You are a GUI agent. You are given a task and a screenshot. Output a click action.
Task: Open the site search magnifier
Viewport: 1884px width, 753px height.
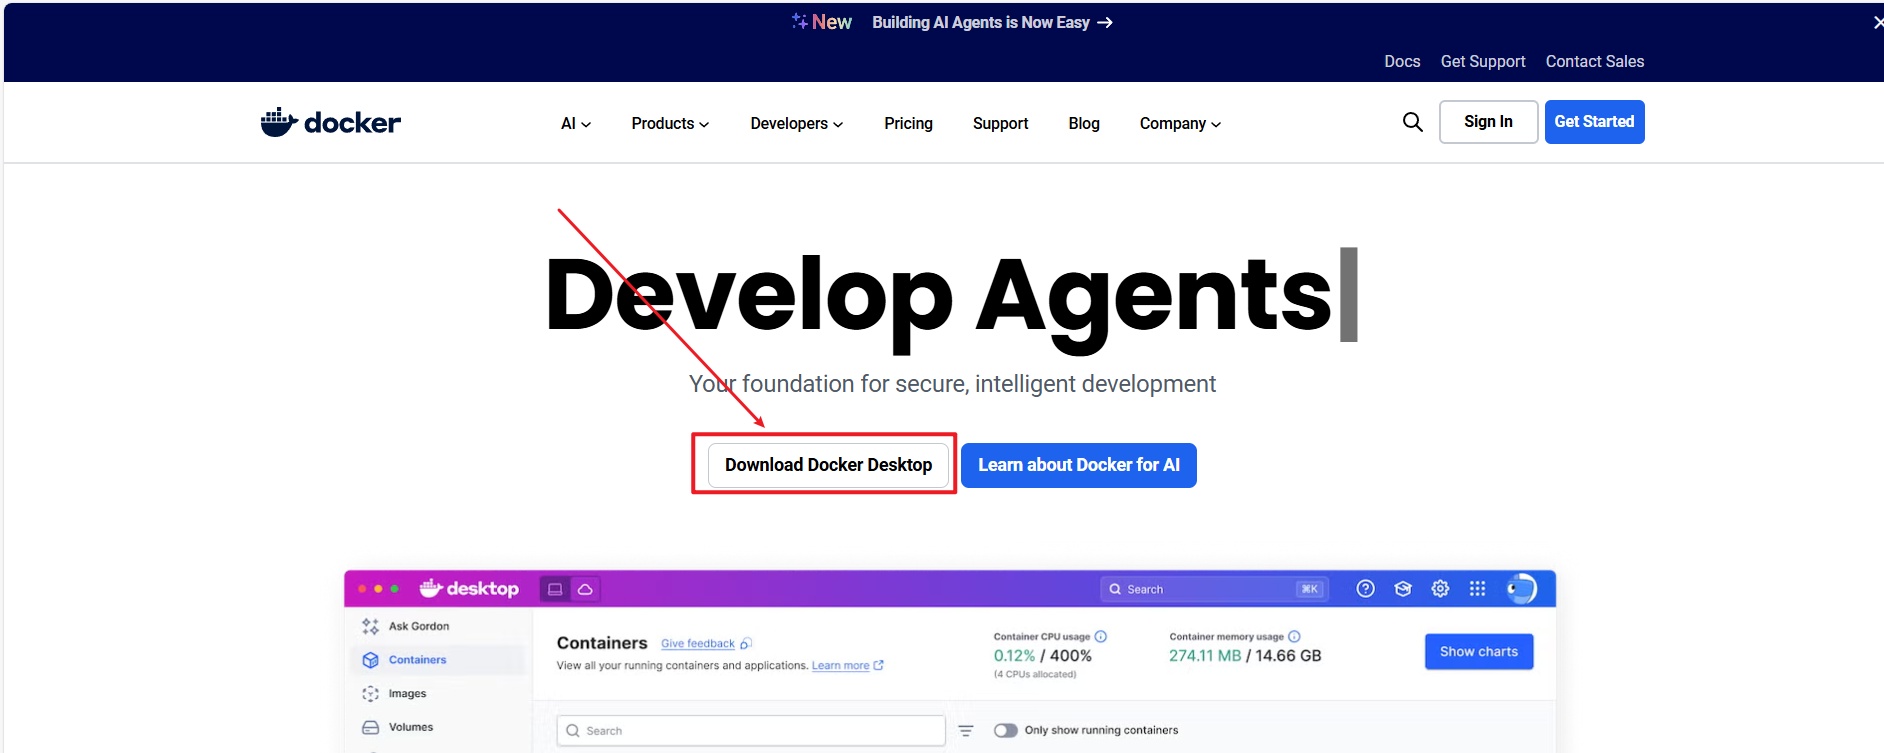[1412, 122]
